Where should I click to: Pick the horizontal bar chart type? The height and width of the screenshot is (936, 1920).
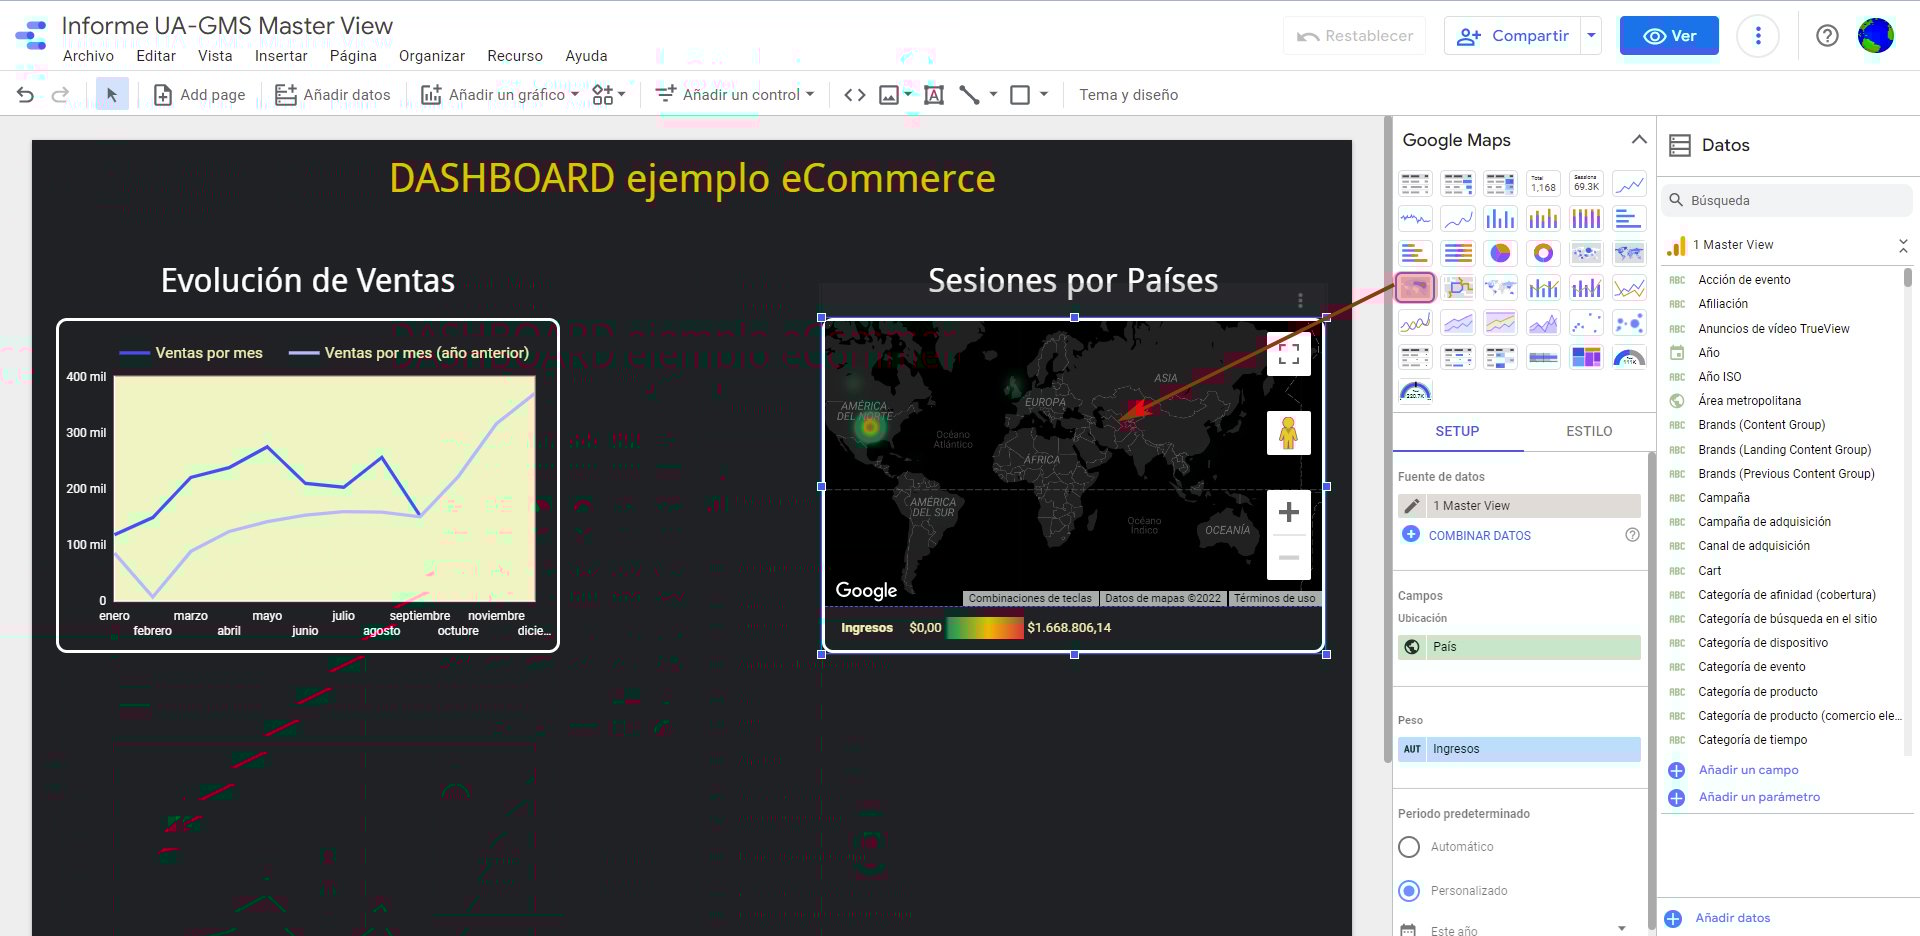click(1629, 219)
